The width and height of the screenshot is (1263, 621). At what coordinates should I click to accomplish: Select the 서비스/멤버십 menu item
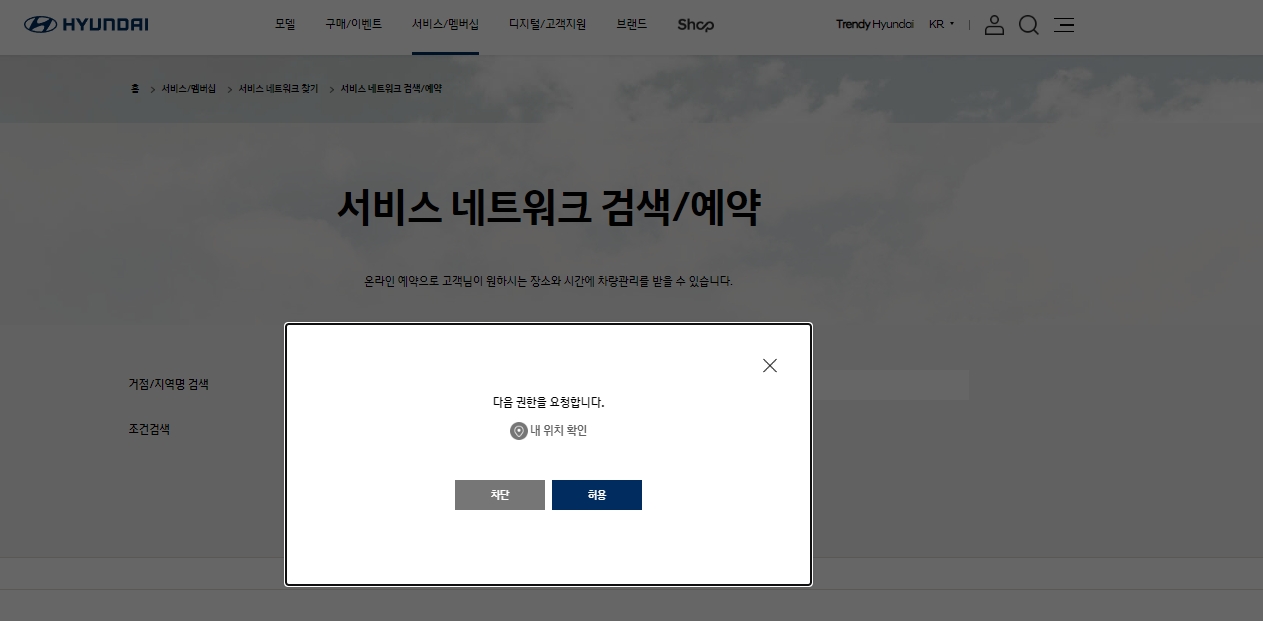tap(445, 24)
